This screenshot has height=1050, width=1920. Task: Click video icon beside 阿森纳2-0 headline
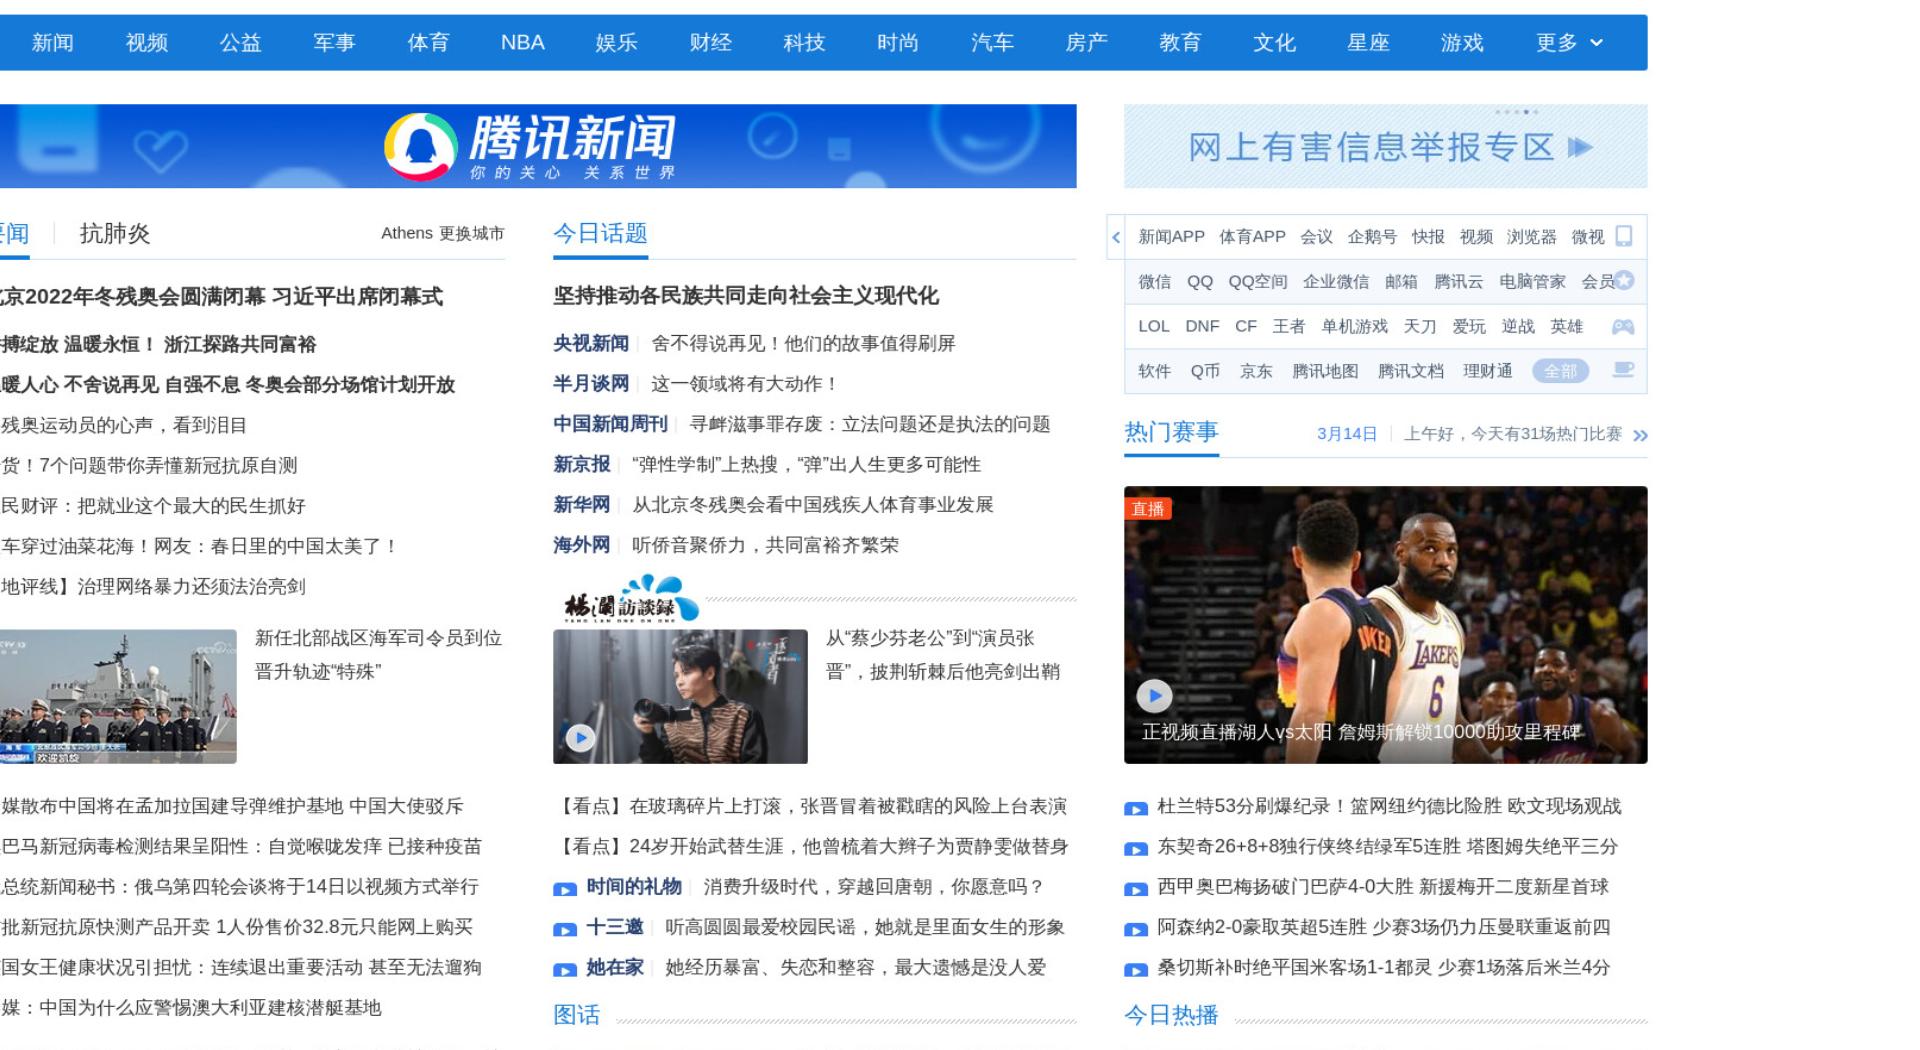coord(1136,929)
